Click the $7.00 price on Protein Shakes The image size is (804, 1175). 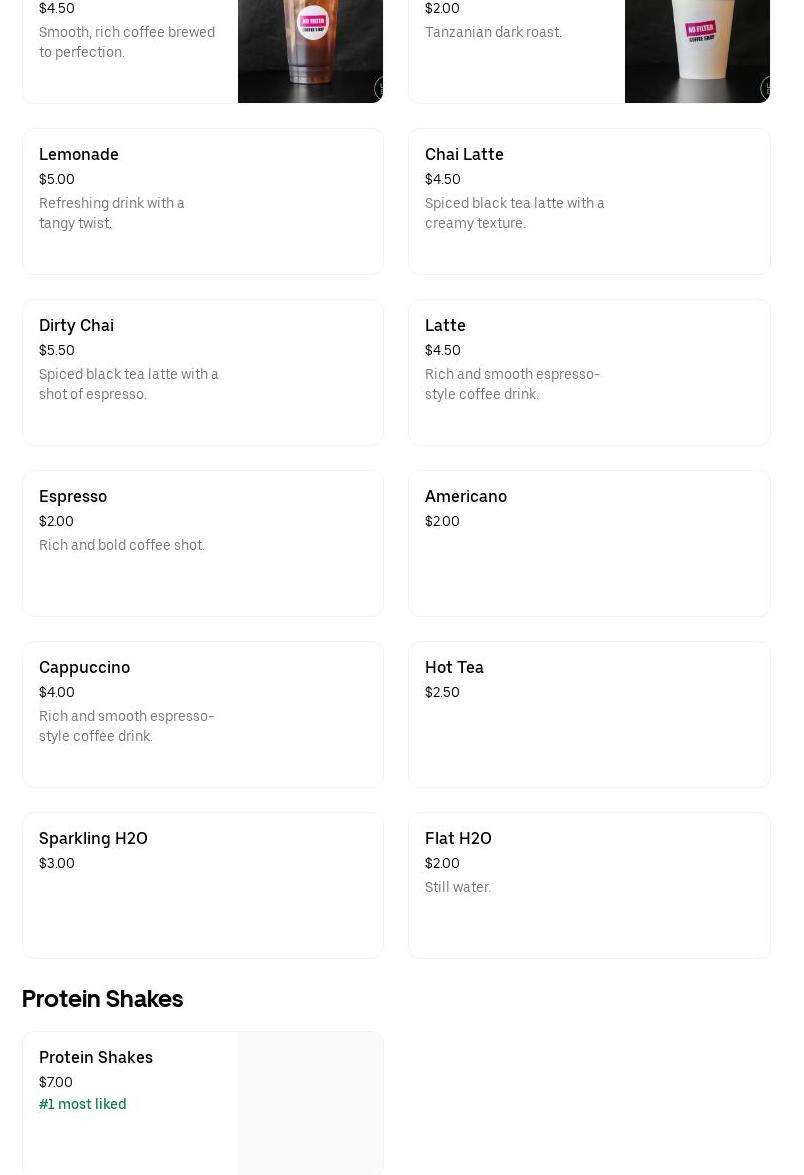[55, 1082]
